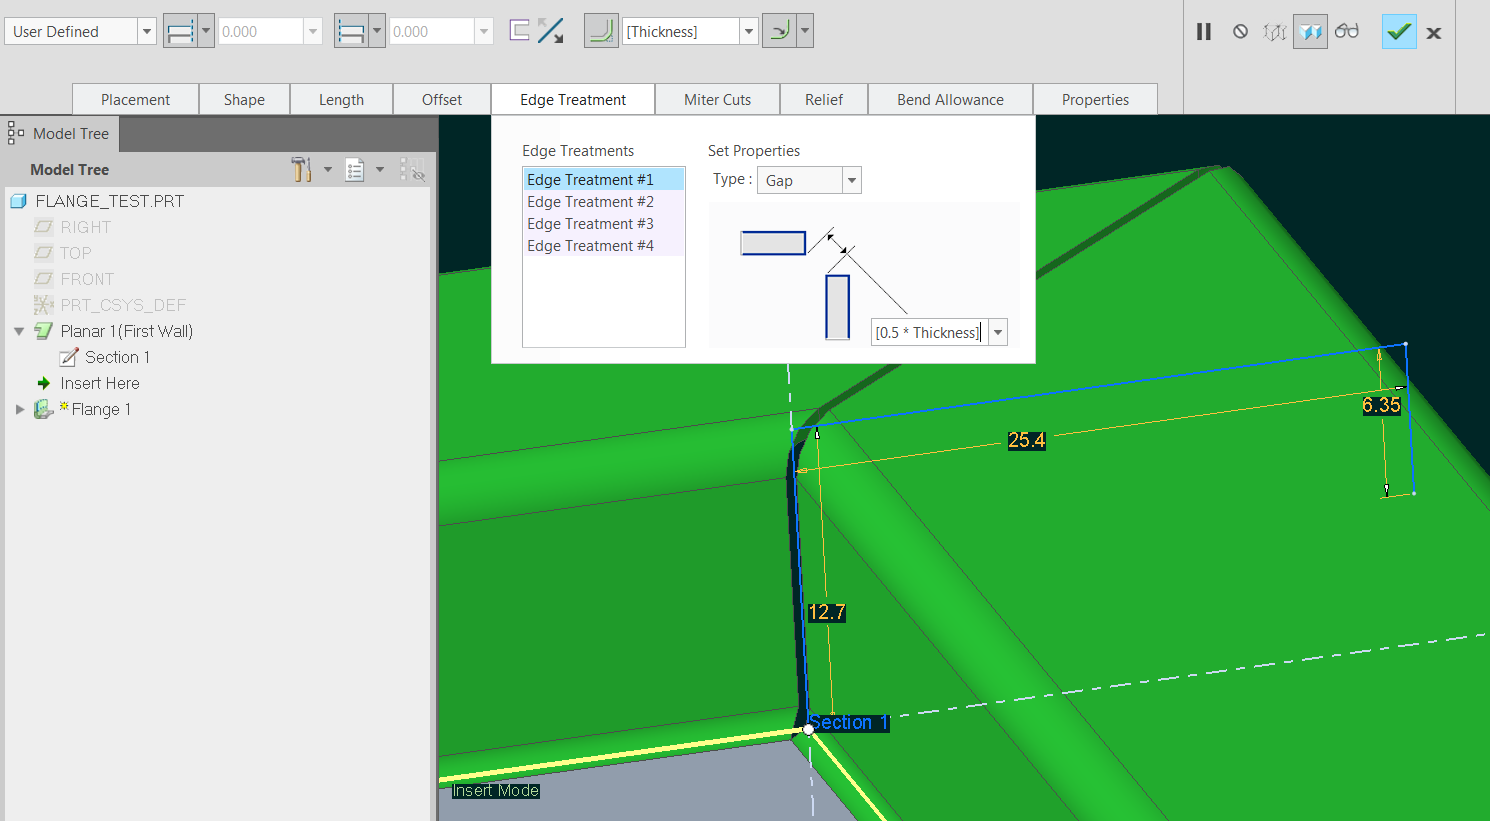Collapse the Planar 1 (First Wall) node
This screenshot has height=821, width=1490.
click(x=18, y=331)
